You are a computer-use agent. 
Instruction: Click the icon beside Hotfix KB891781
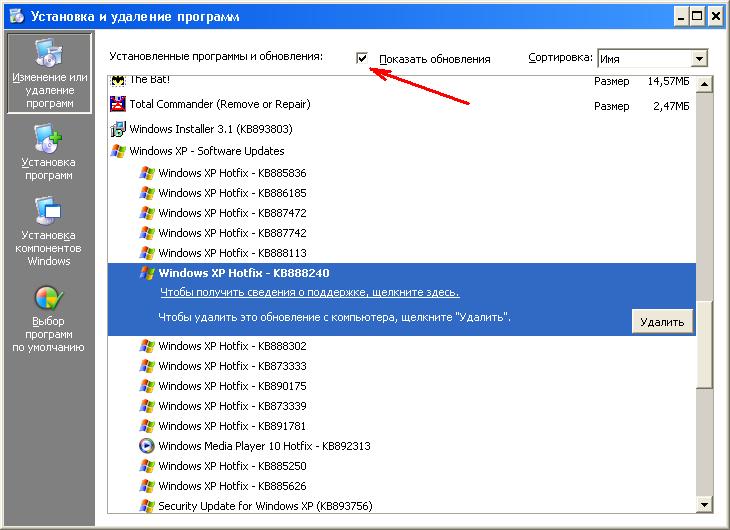tap(147, 426)
